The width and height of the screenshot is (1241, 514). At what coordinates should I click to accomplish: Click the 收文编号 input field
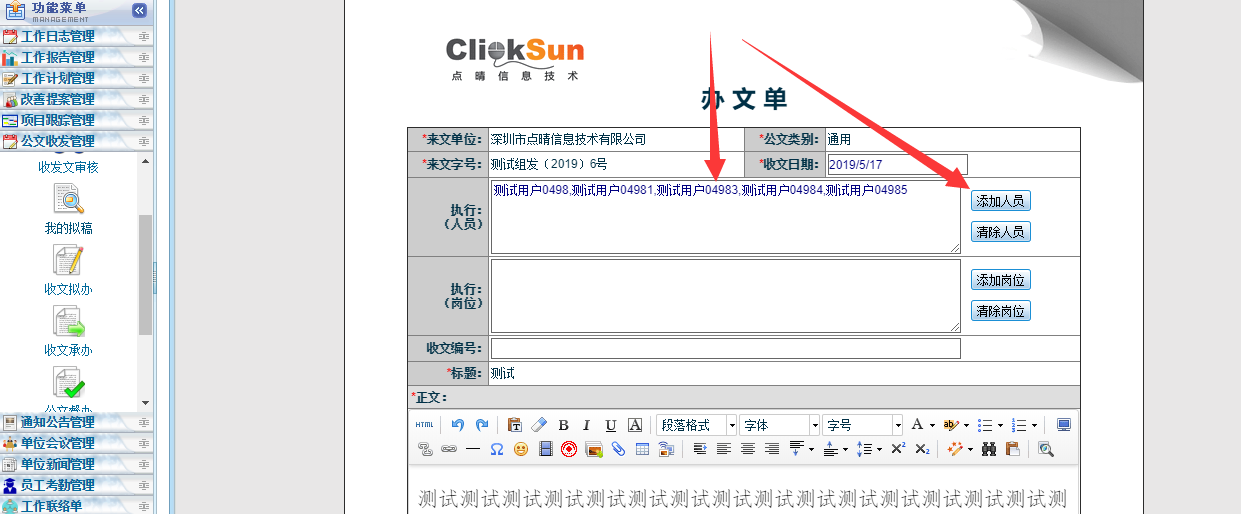725,348
